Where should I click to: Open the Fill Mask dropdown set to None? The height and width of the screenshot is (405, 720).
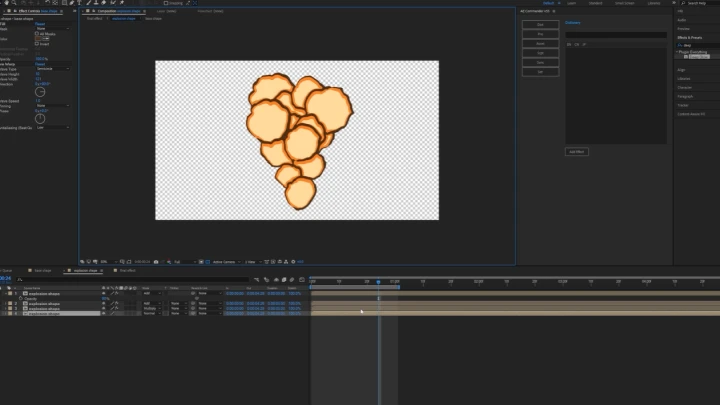53,28
